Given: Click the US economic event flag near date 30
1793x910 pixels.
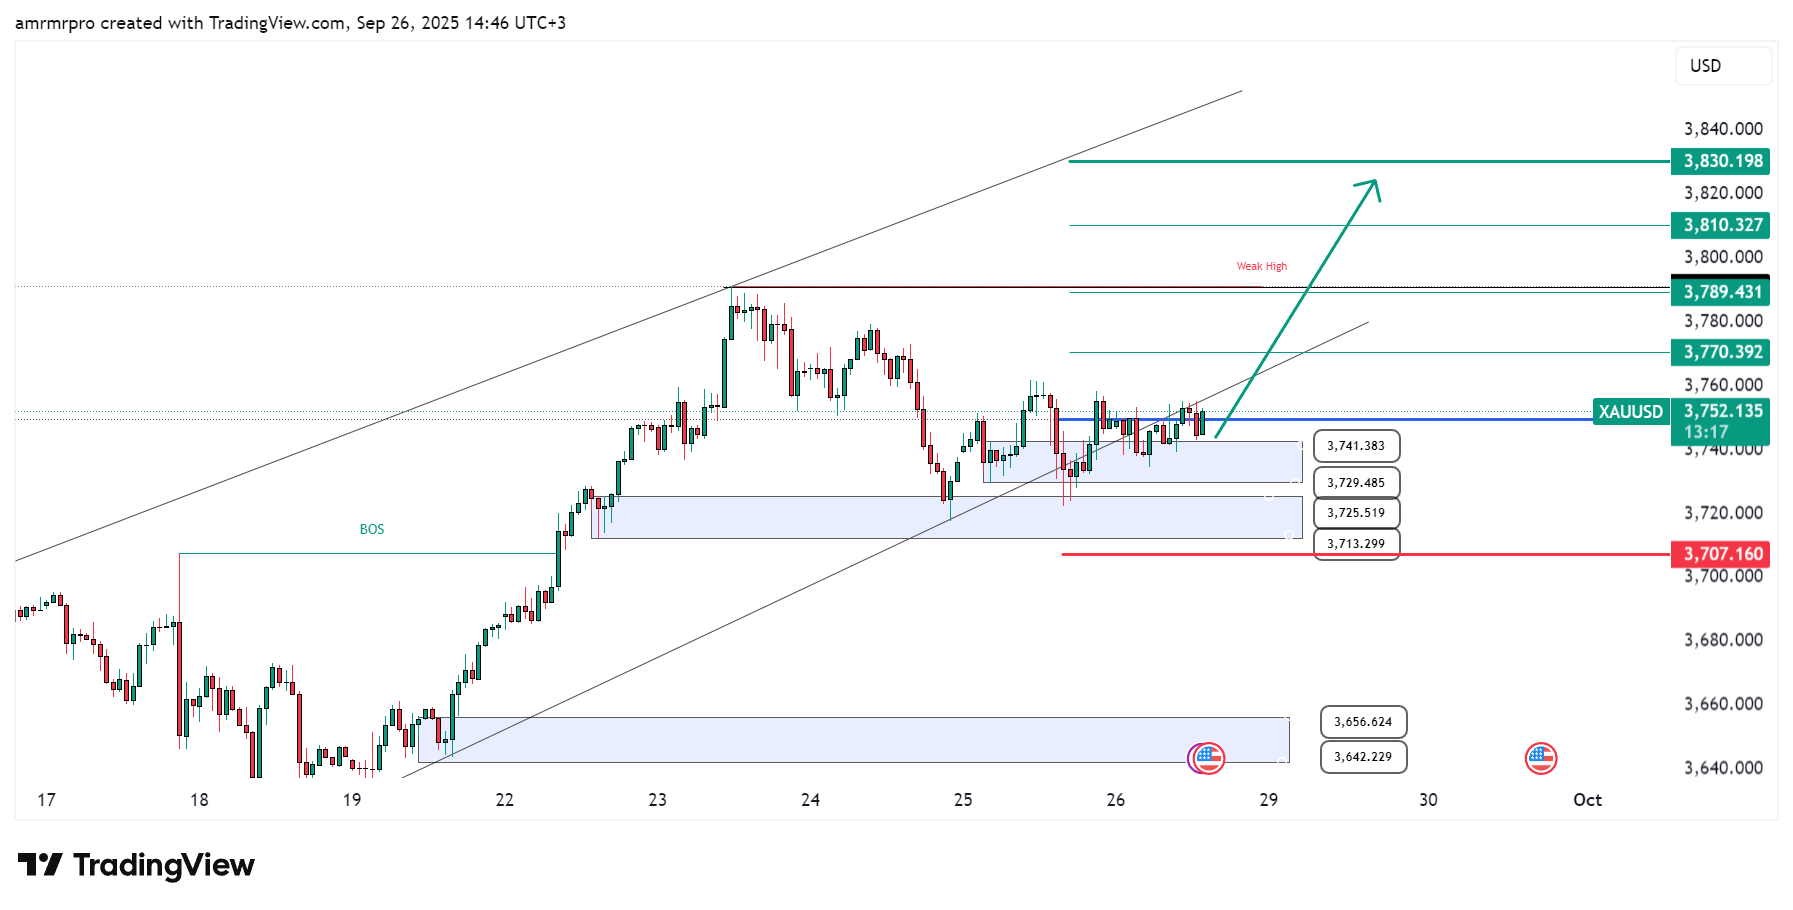Looking at the screenshot, I should click(x=1540, y=759).
